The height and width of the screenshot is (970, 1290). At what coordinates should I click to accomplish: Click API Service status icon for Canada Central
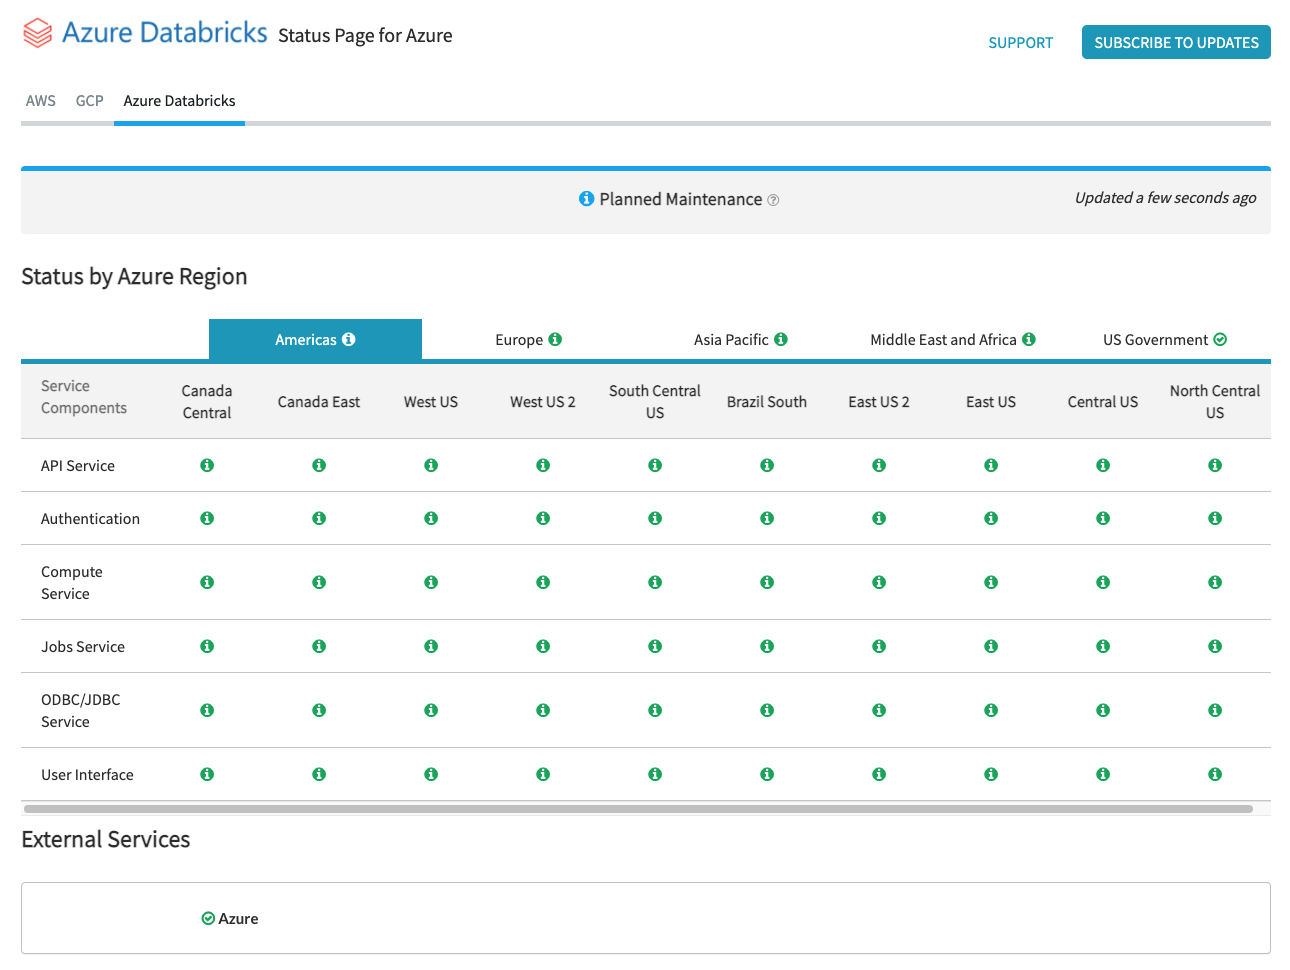coord(207,465)
